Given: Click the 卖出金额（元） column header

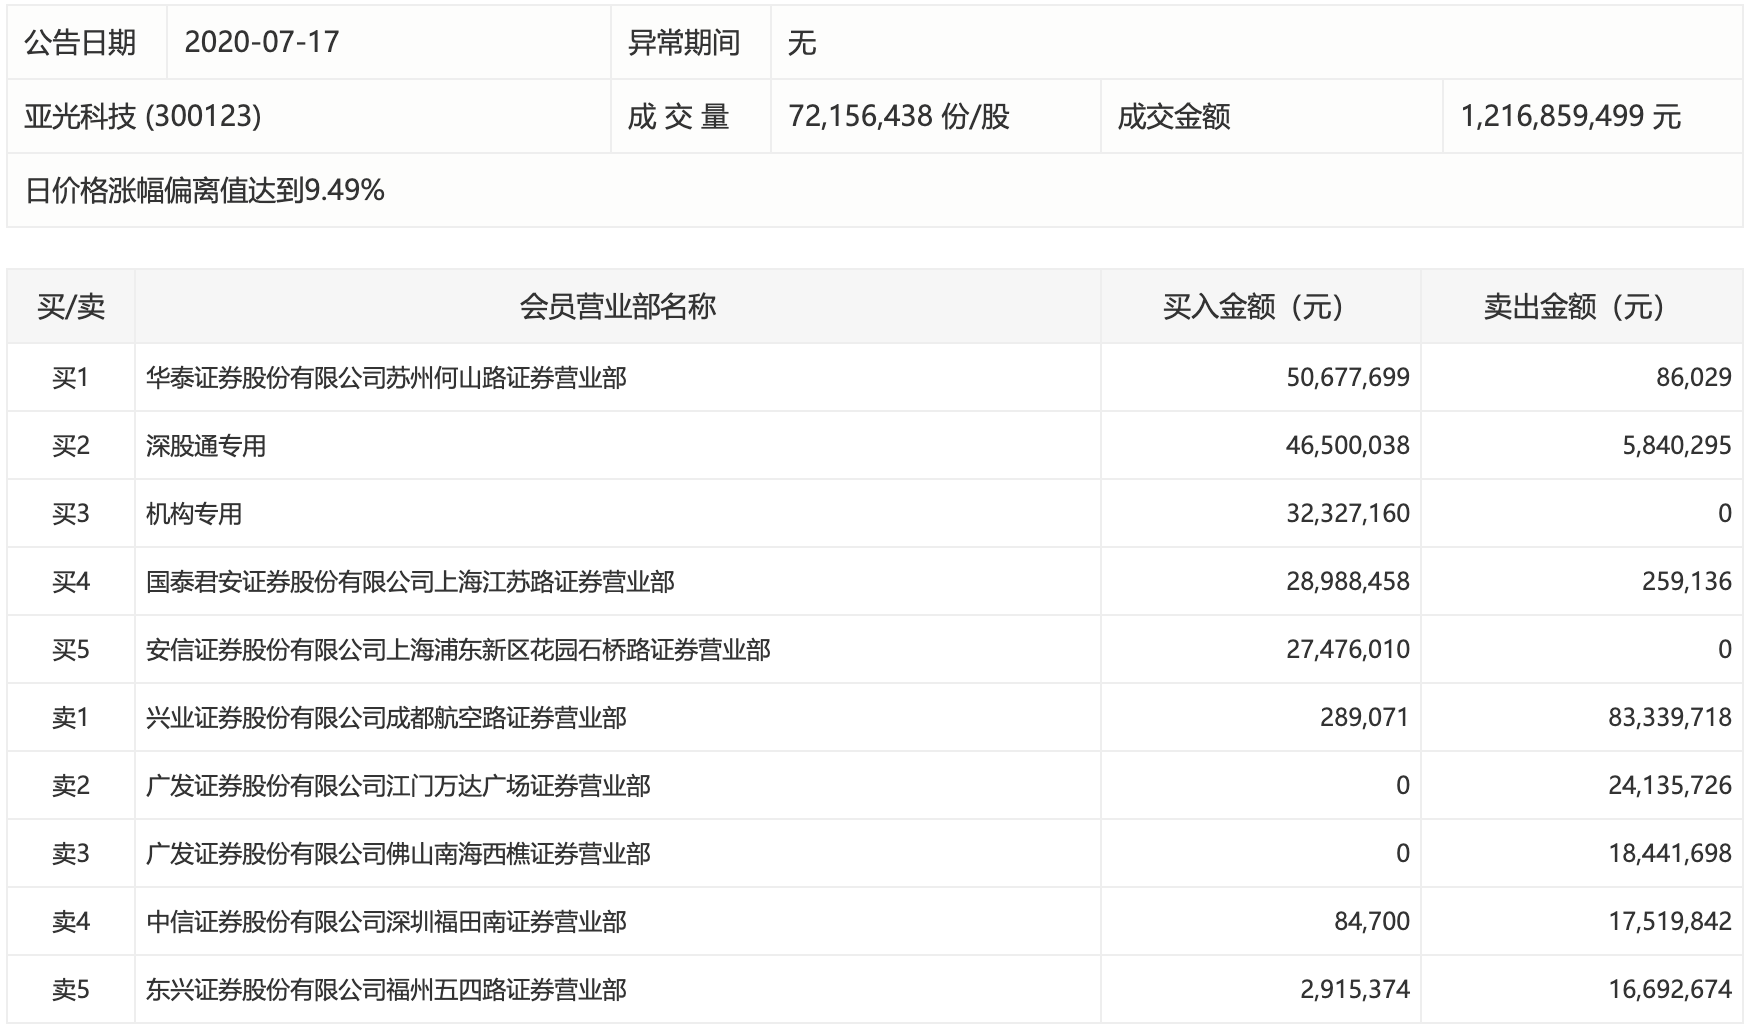Looking at the screenshot, I should 1581,306.
